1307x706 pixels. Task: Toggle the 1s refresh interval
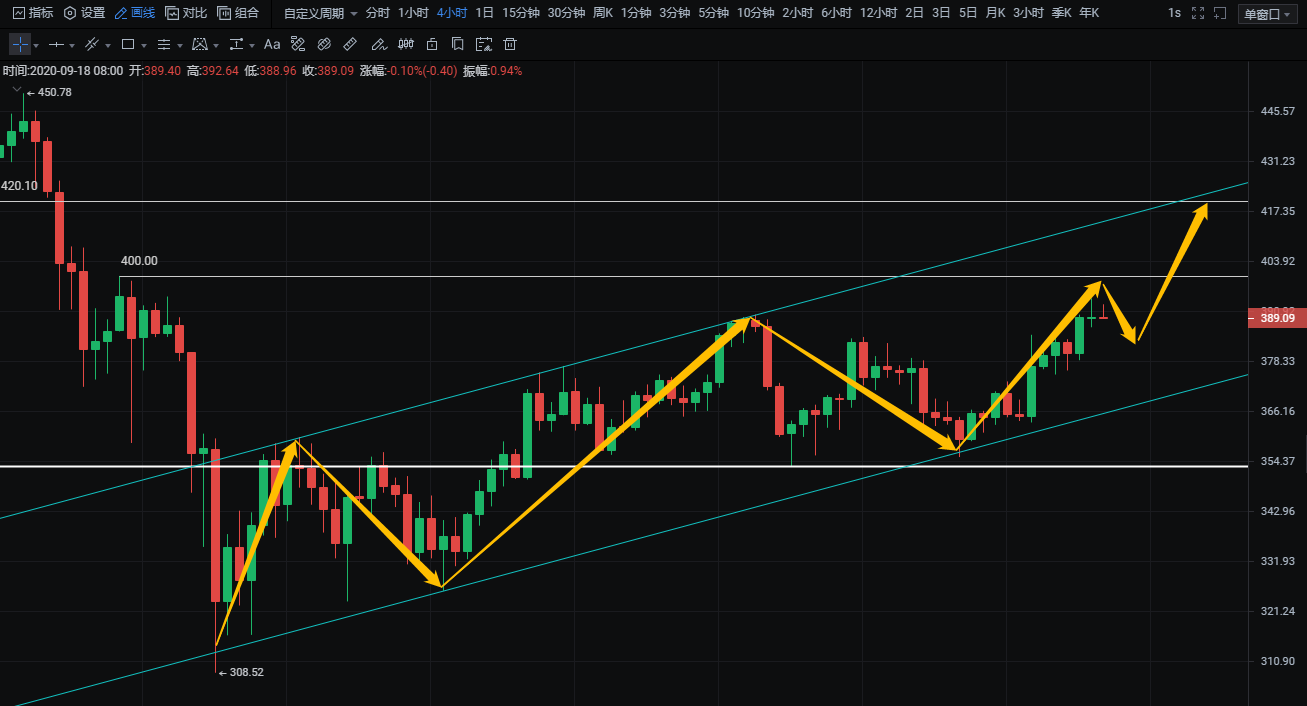point(1174,14)
